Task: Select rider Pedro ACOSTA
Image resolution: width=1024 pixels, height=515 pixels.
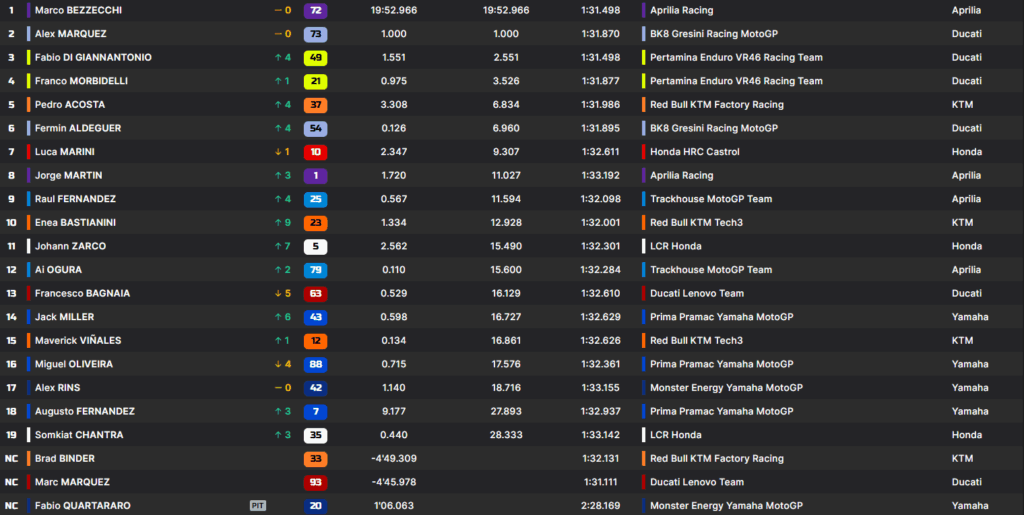Action: [70, 104]
